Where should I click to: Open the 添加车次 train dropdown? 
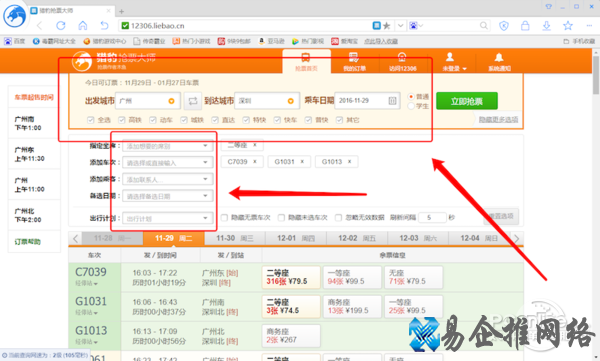coord(168,163)
